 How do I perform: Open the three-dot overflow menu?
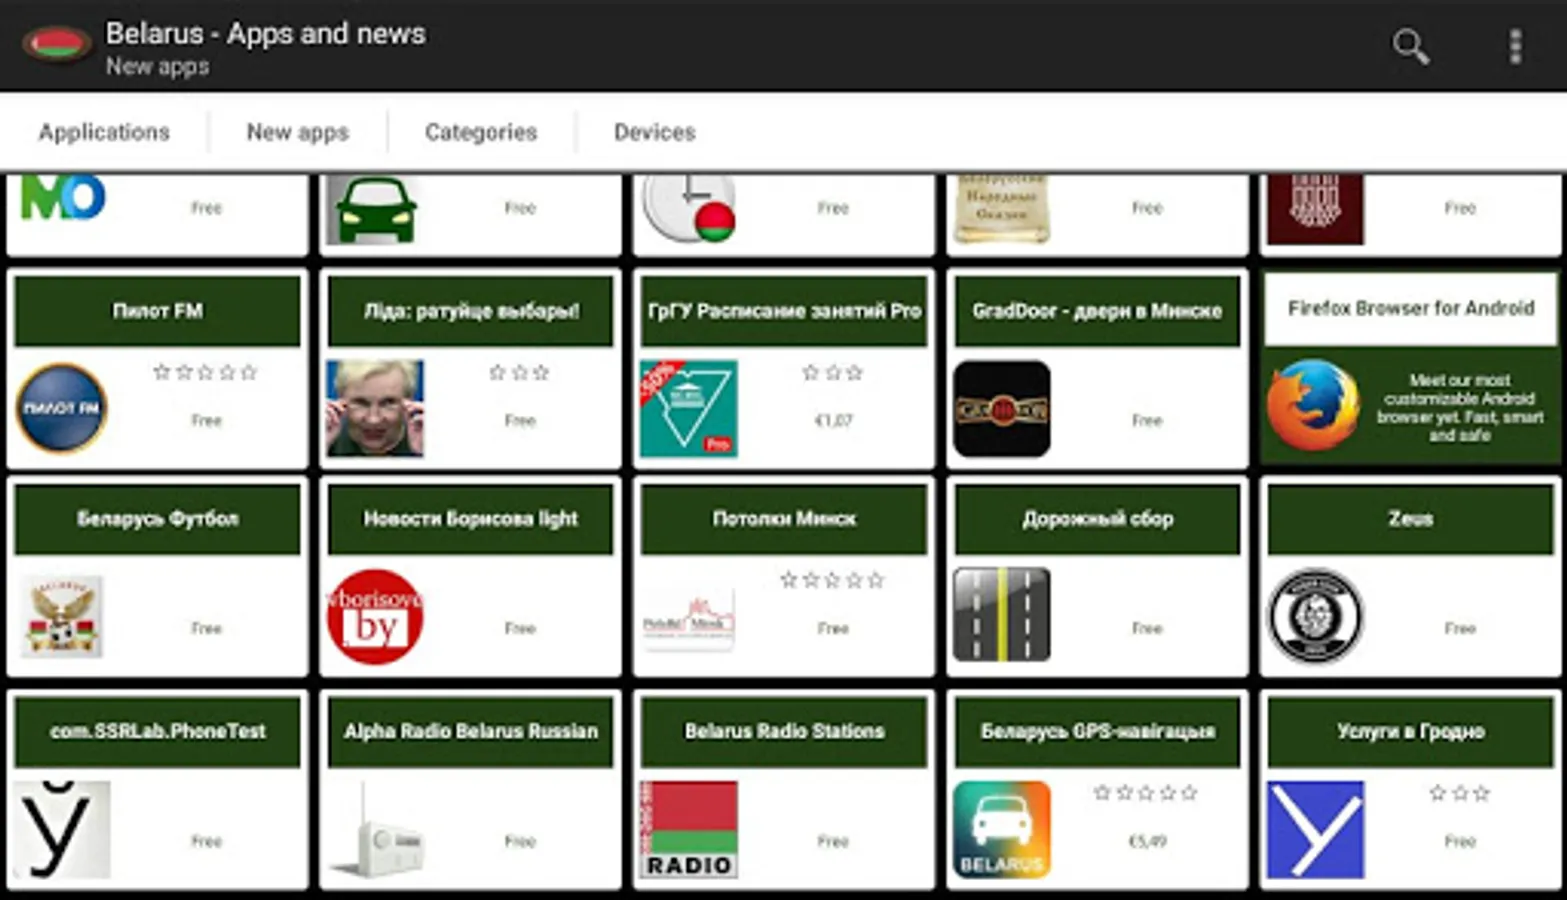tap(1516, 46)
